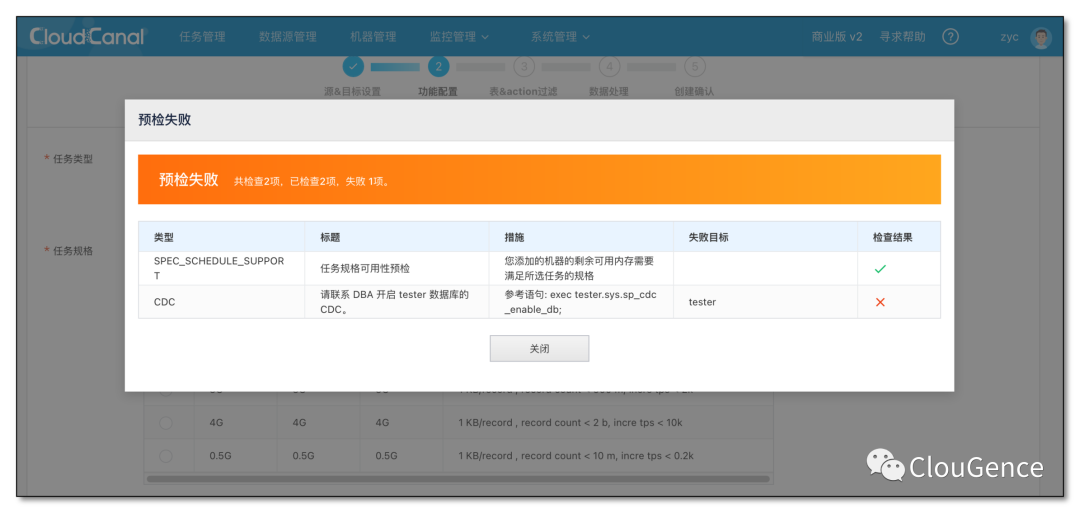Click 表&action过滤 step label

pos(523,91)
